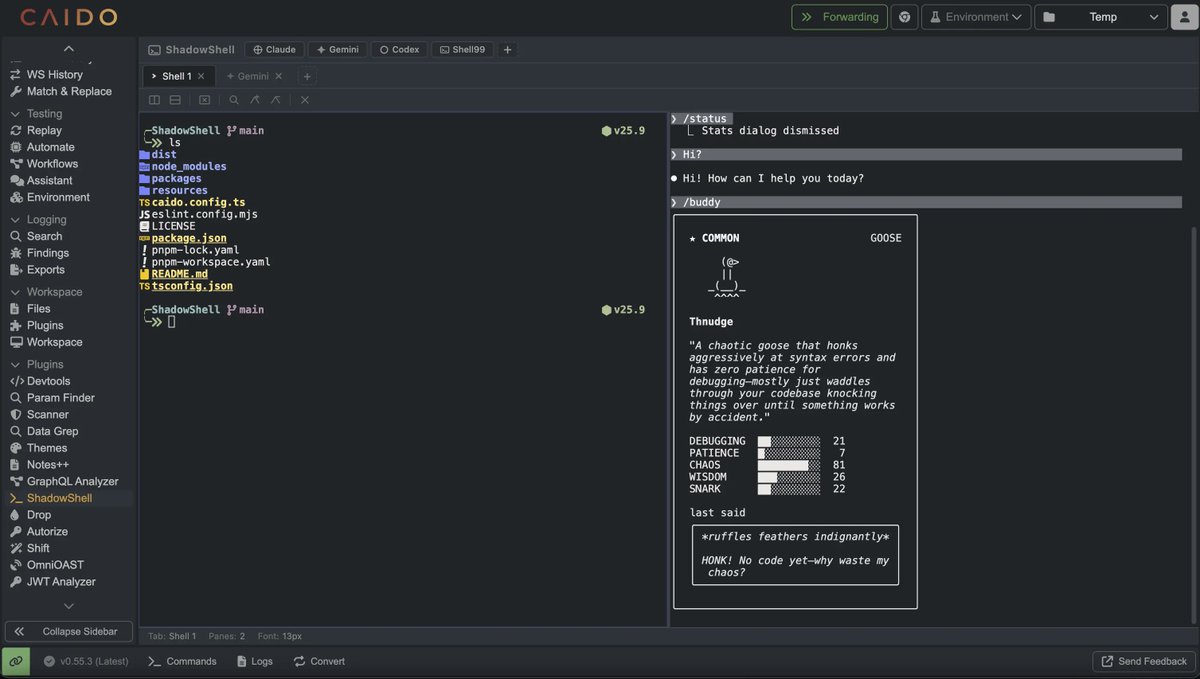
Task: Open the Temp project dropdown
Action: [x=1101, y=17]
